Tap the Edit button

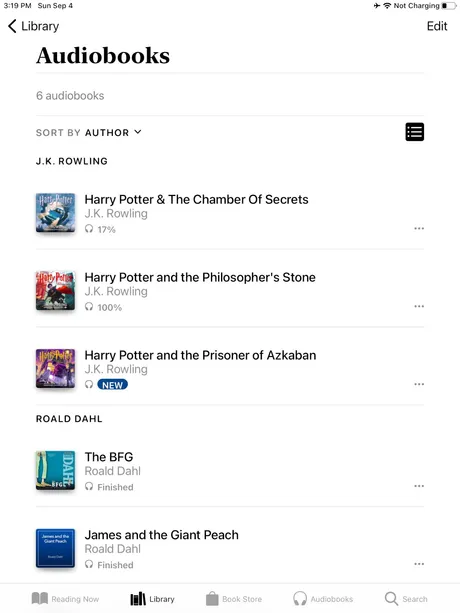(x=437, y=26)
